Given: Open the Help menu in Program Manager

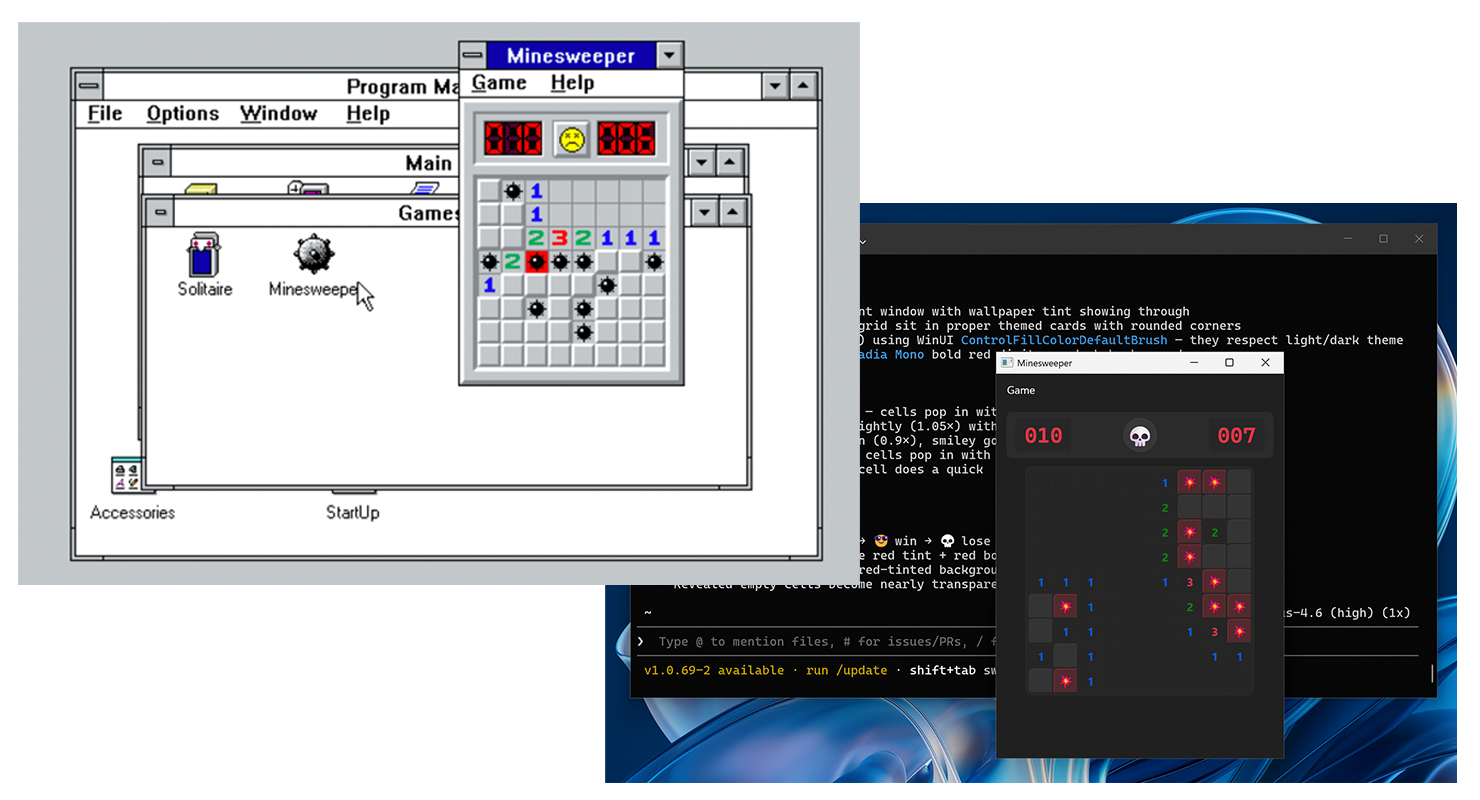Looking at the screenshot, I should (x=368, y=114).
